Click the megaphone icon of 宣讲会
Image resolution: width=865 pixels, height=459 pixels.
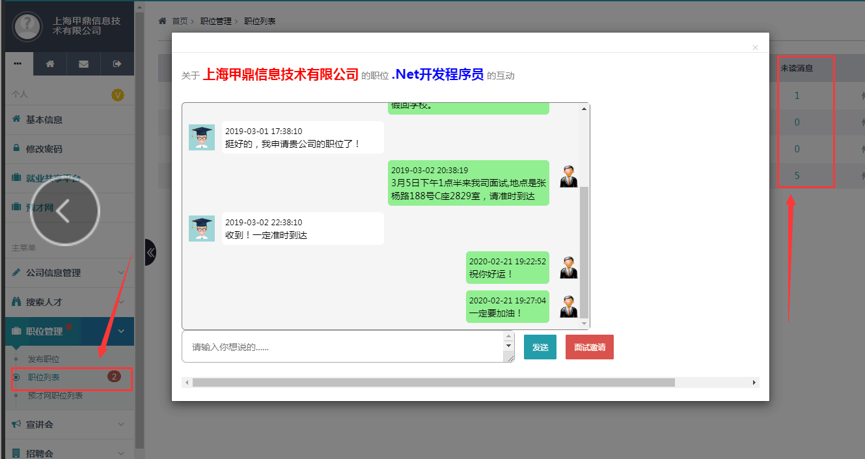click(x=16, y=424)
